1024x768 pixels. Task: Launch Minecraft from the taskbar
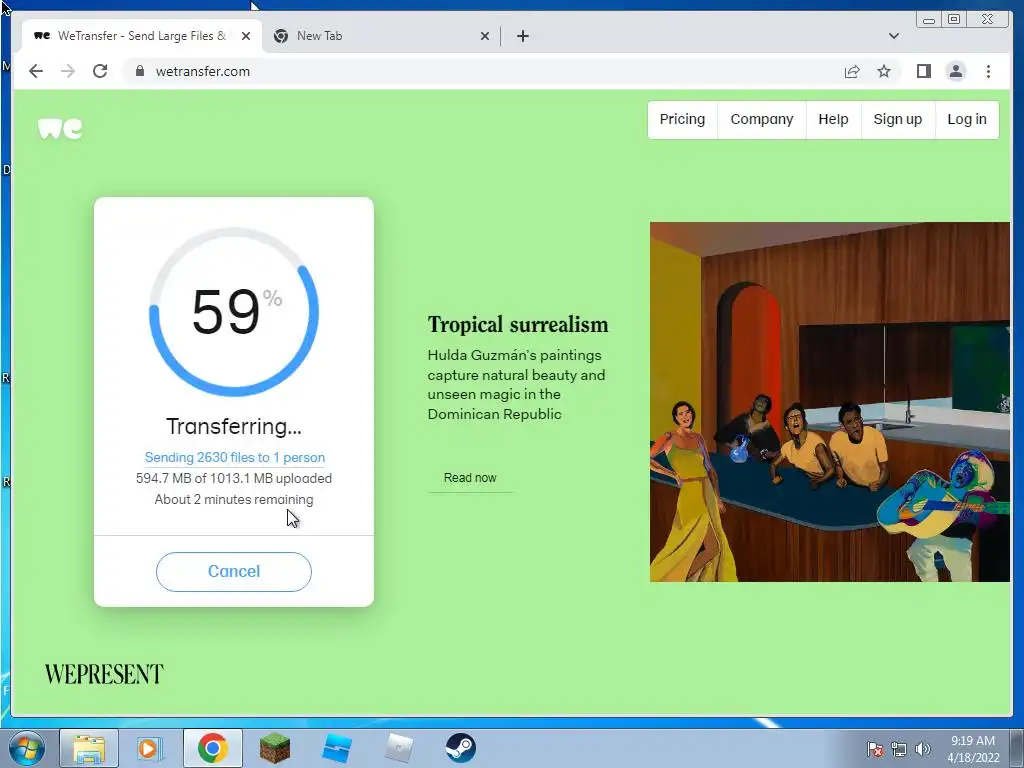274,748
